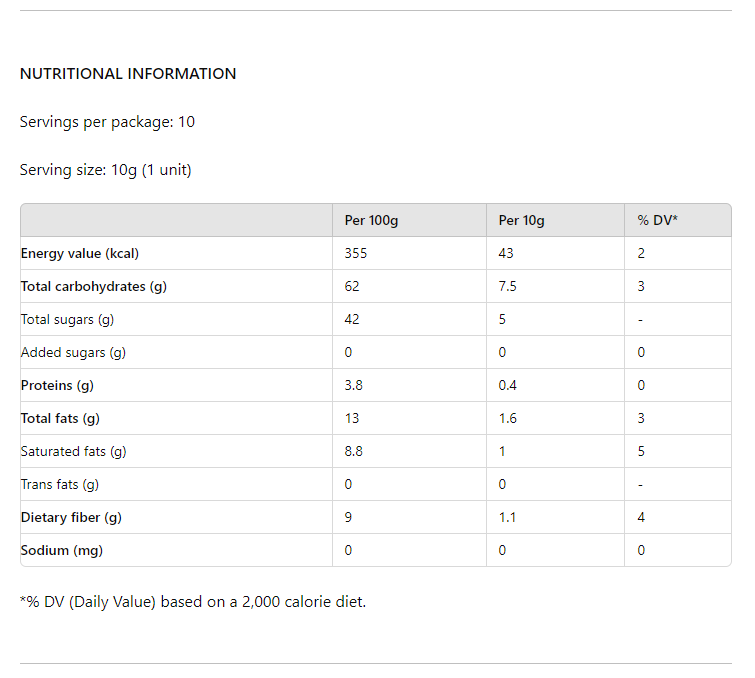The width and height of the screenshot is (755, 678).
Task: Select the Saturated fats (g) label
Action: [x=74, y=452]
